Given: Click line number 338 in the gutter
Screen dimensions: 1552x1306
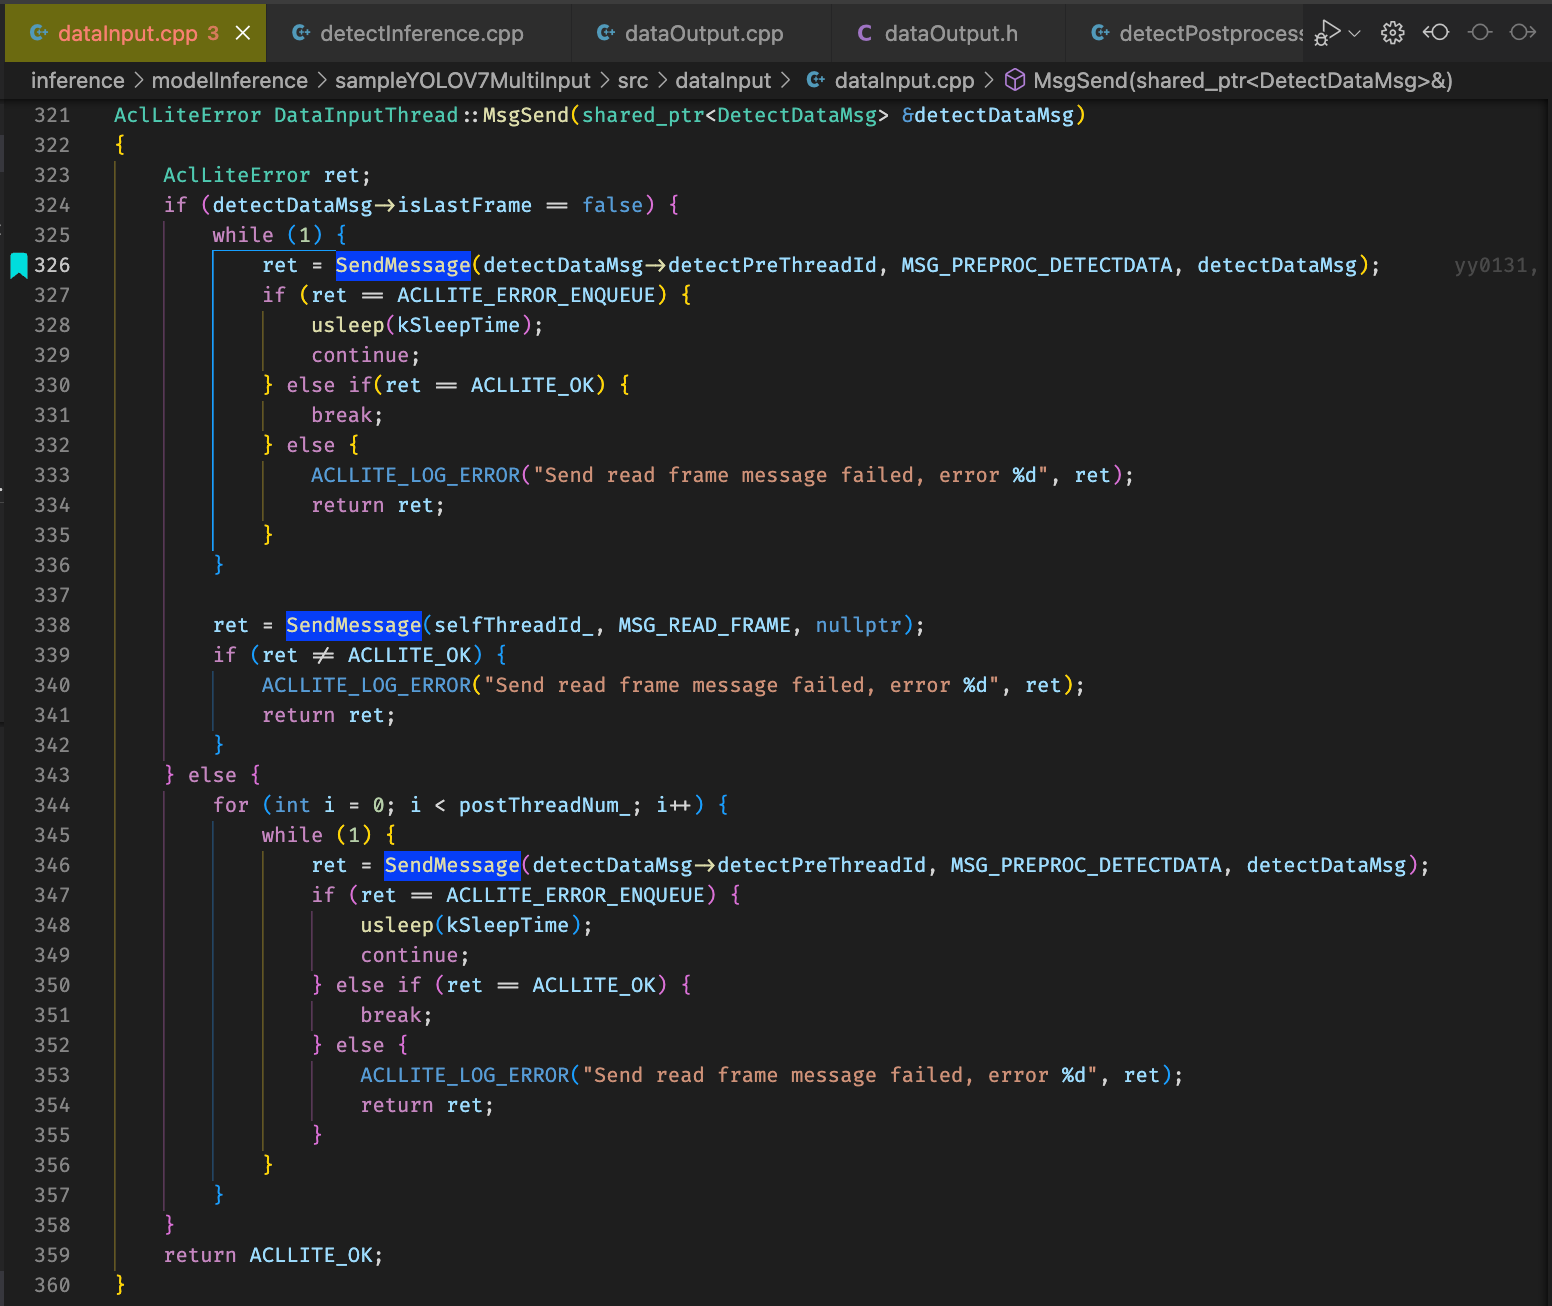Looking at the screenshot, I should (52, 625).
